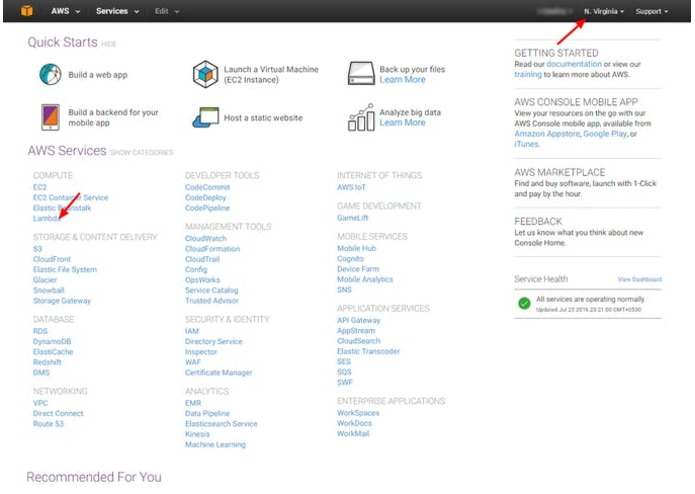Open the Services dropdown menu
695x494 pixels.
[x=117, y=11]
